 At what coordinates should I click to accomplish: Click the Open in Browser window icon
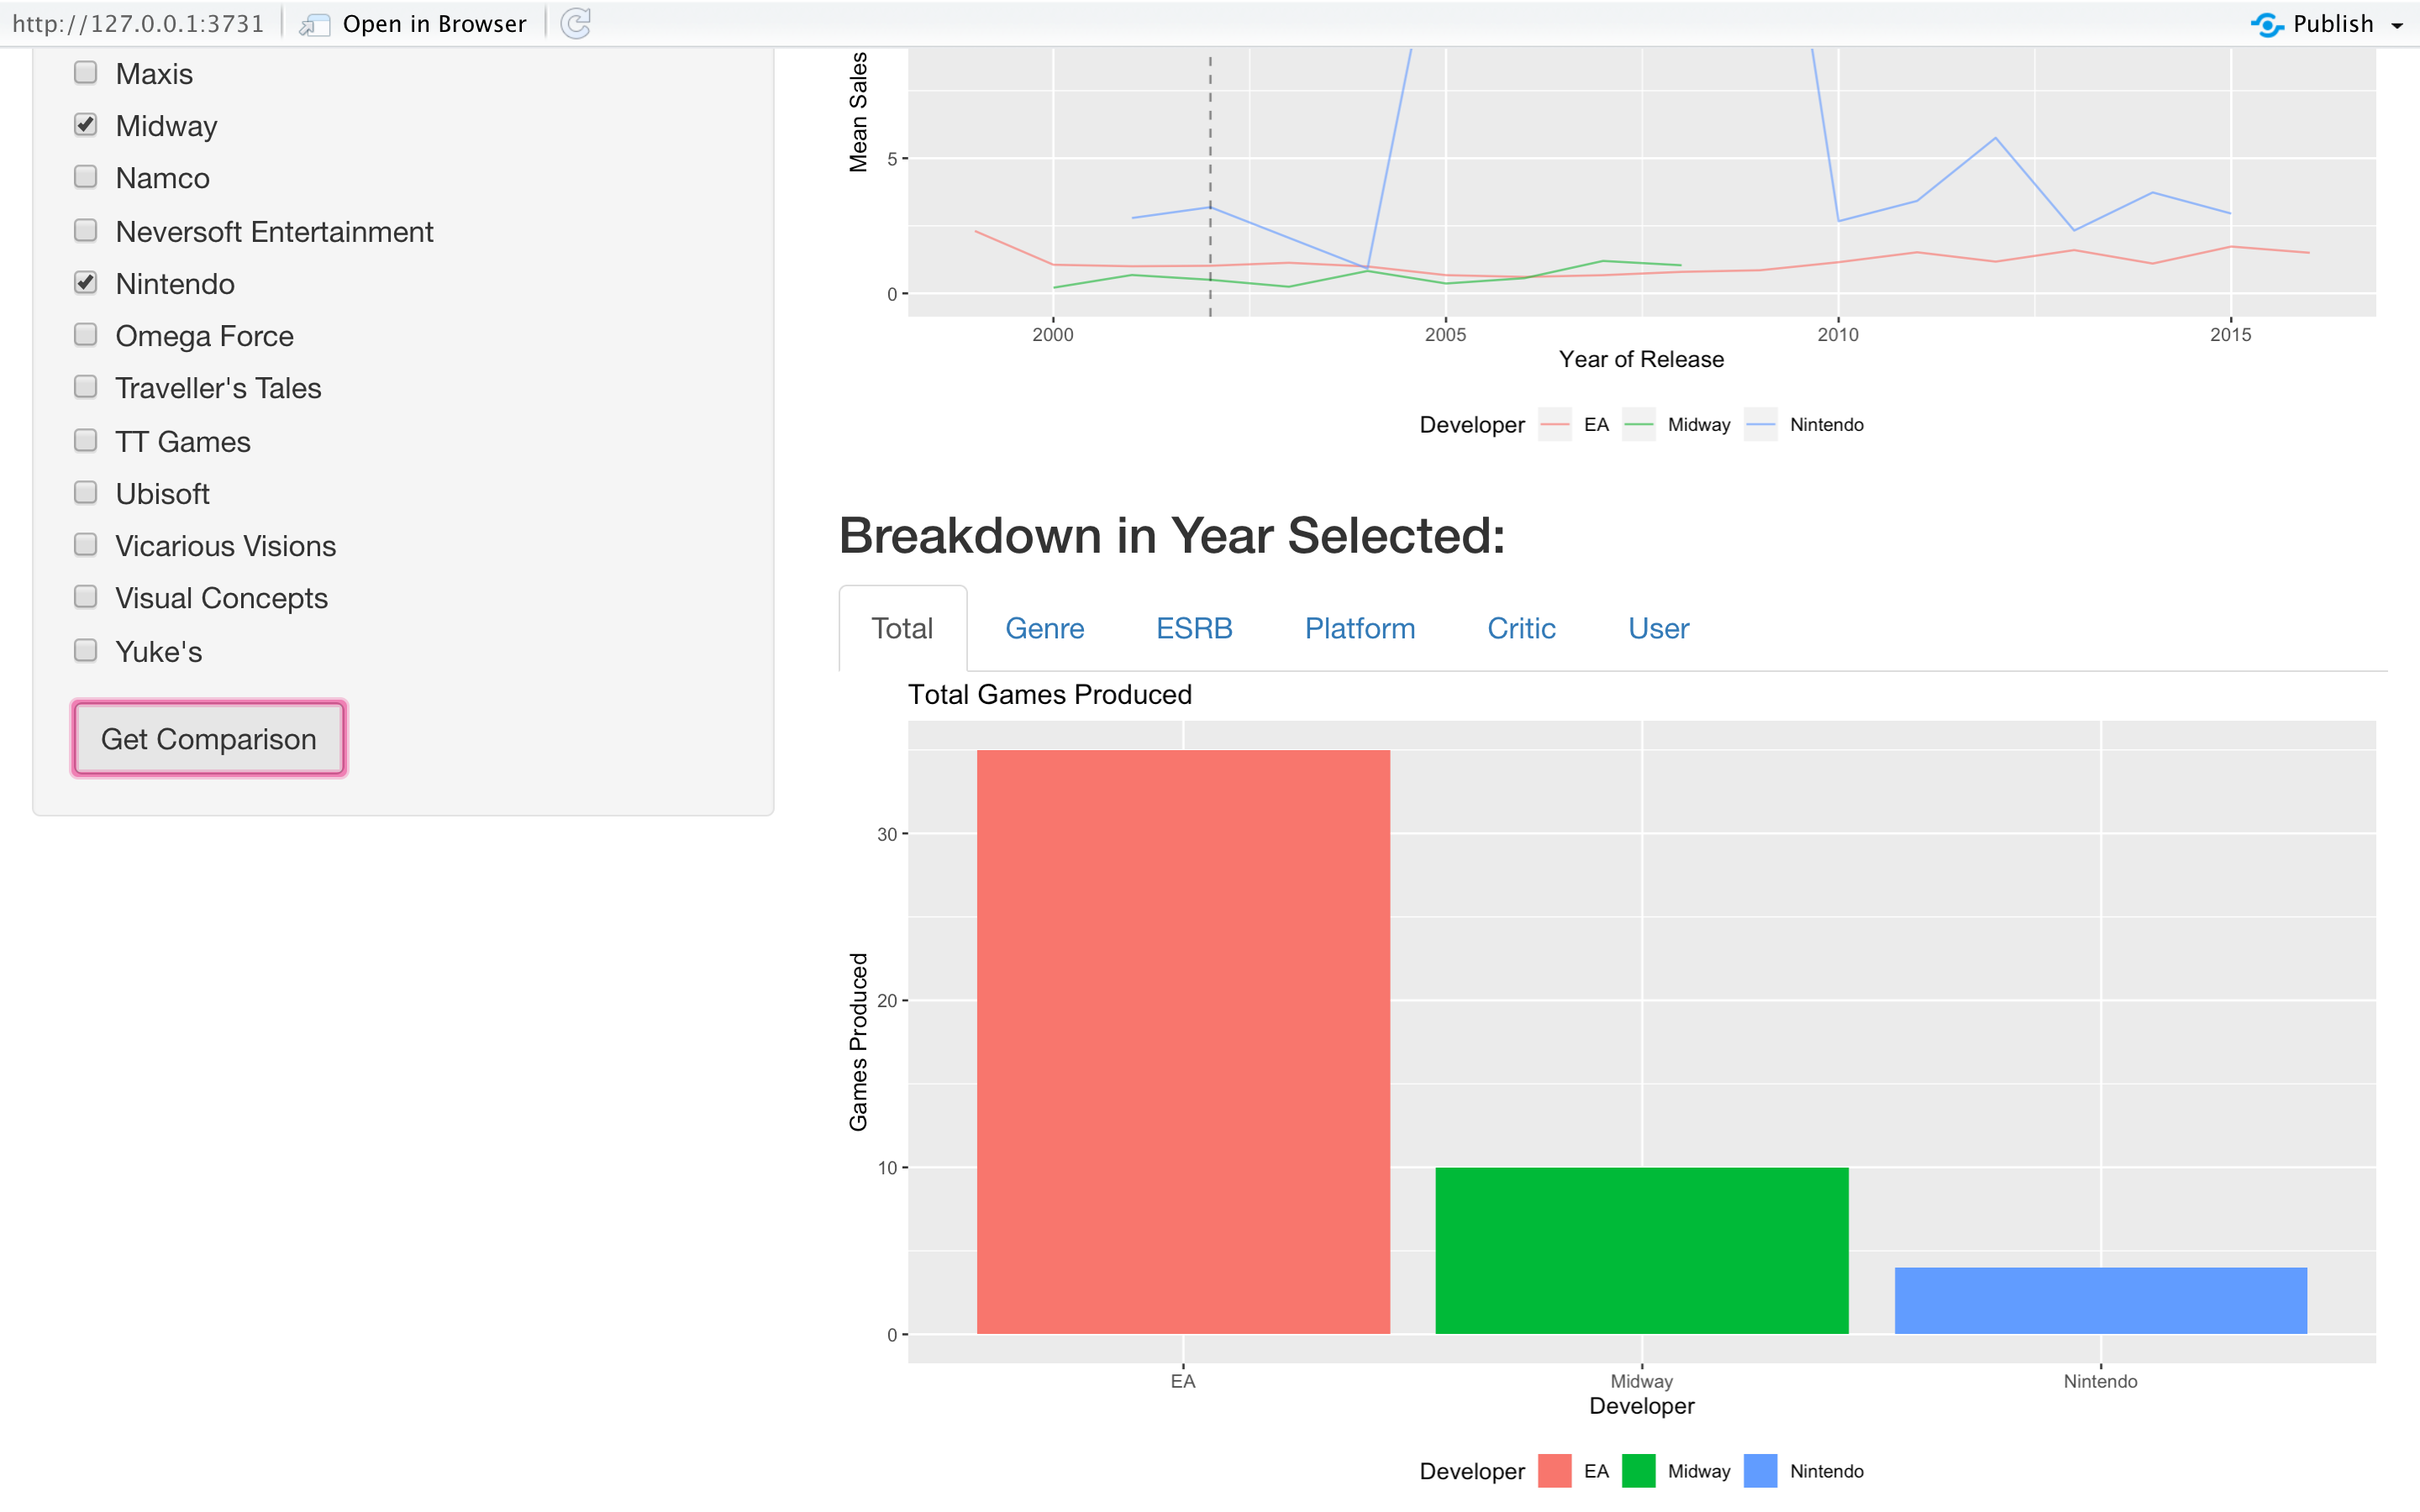point(315,24)
